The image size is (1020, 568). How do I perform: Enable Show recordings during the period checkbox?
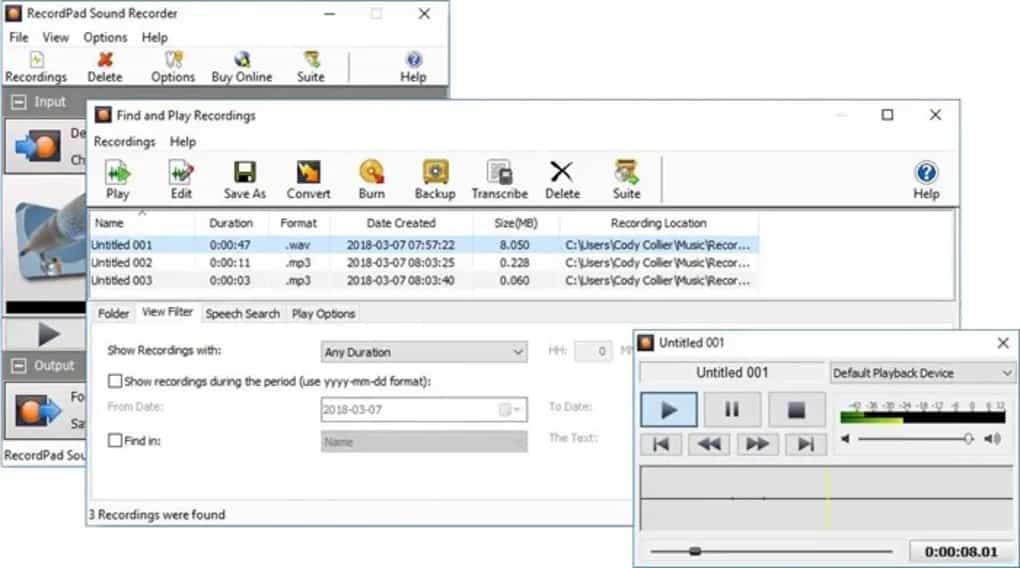coord(115,381)
